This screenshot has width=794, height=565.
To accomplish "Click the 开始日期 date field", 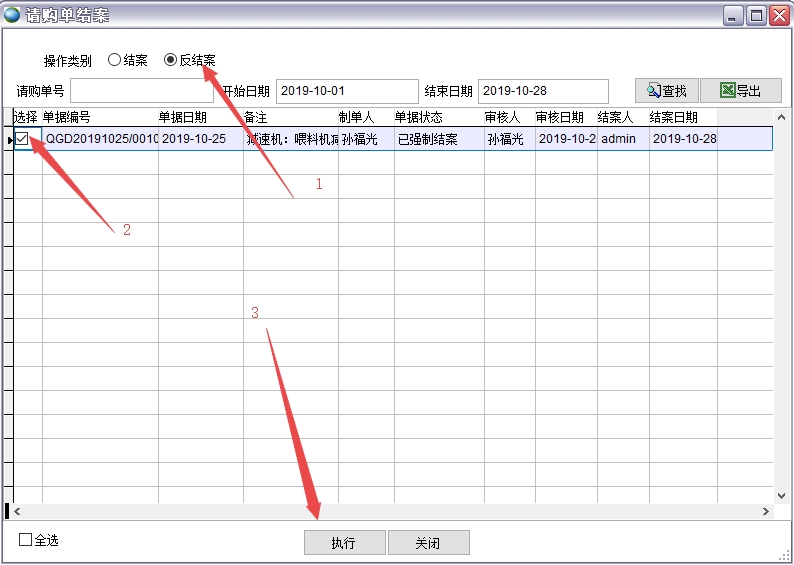I will [346, 91].
